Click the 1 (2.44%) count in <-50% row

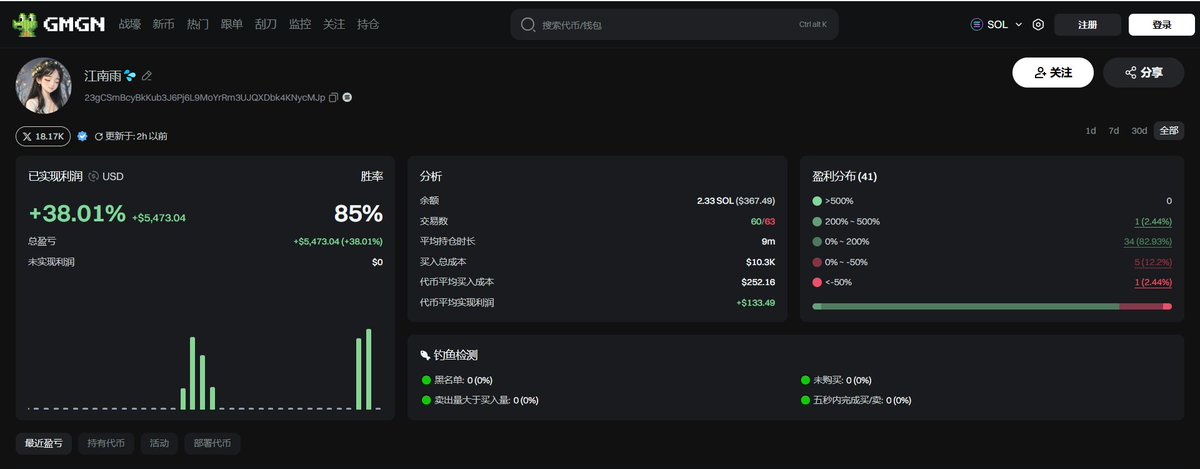pos(1152,282)
